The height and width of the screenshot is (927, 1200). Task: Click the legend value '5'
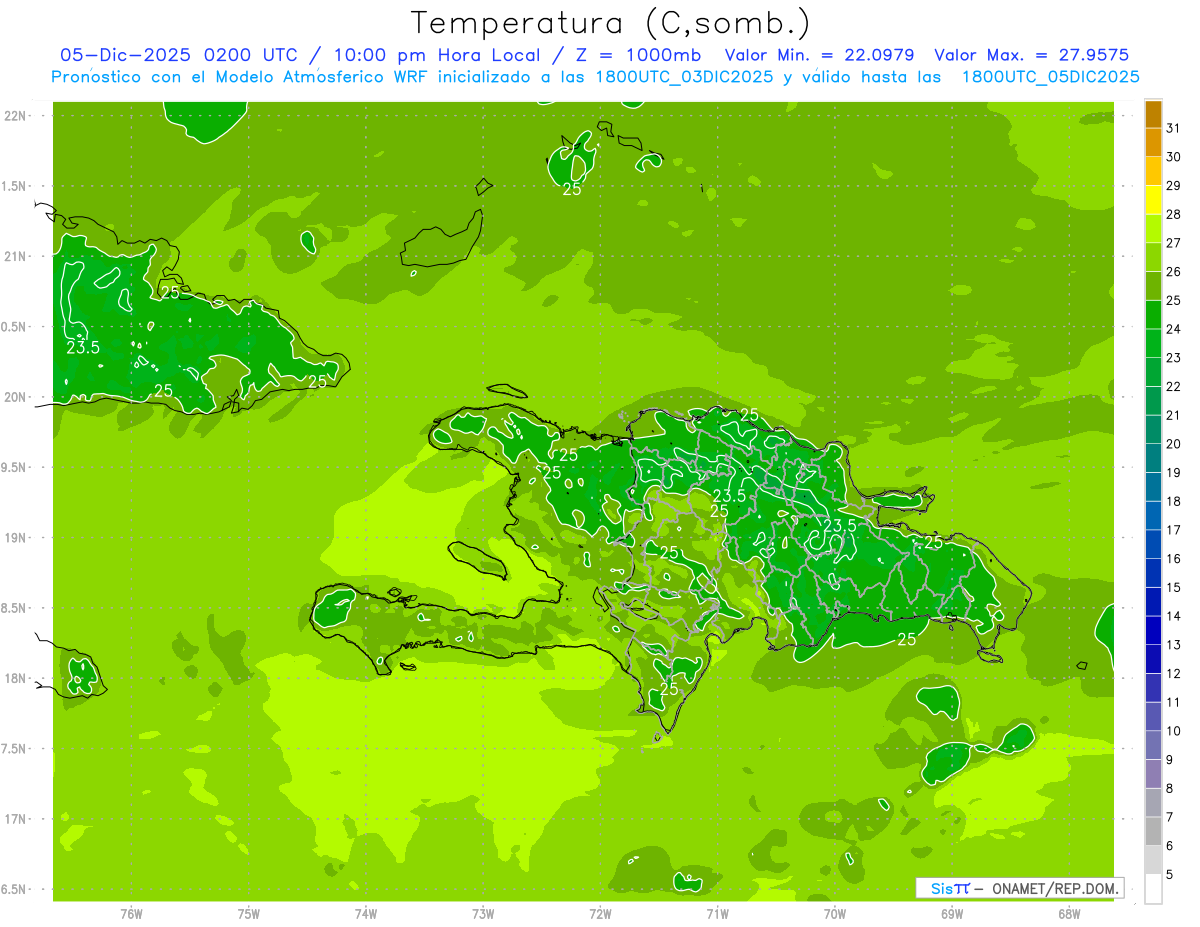pyautogui.click(x=1170, y=875)
